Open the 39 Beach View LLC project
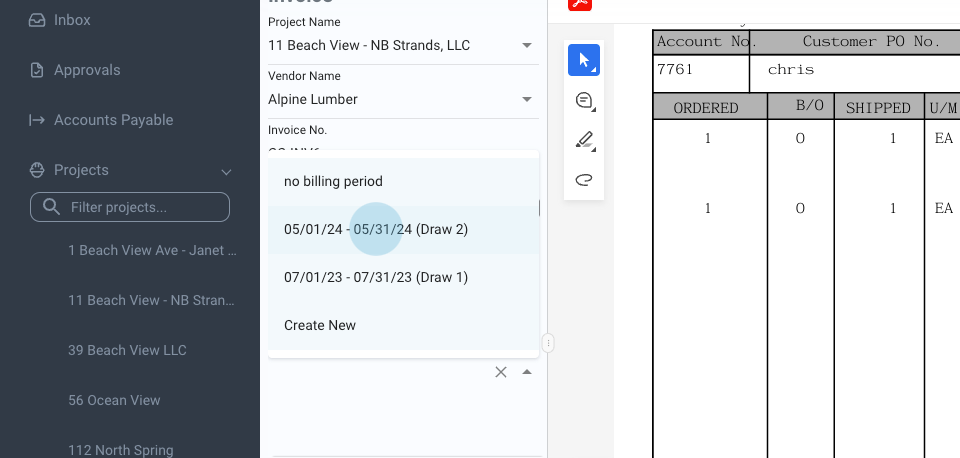 (127, 350)
